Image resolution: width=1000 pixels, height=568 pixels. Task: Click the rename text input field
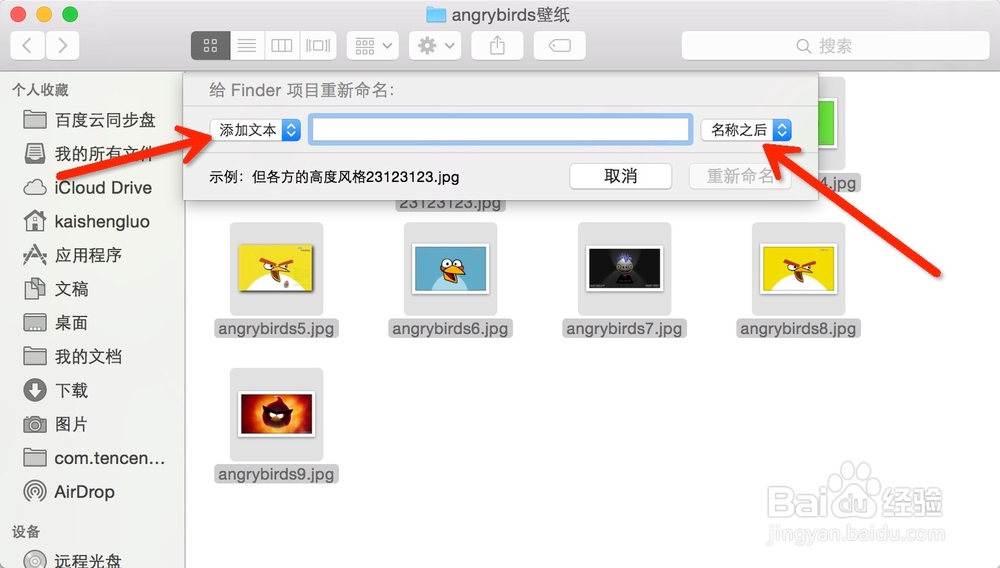tap(501, 129)
